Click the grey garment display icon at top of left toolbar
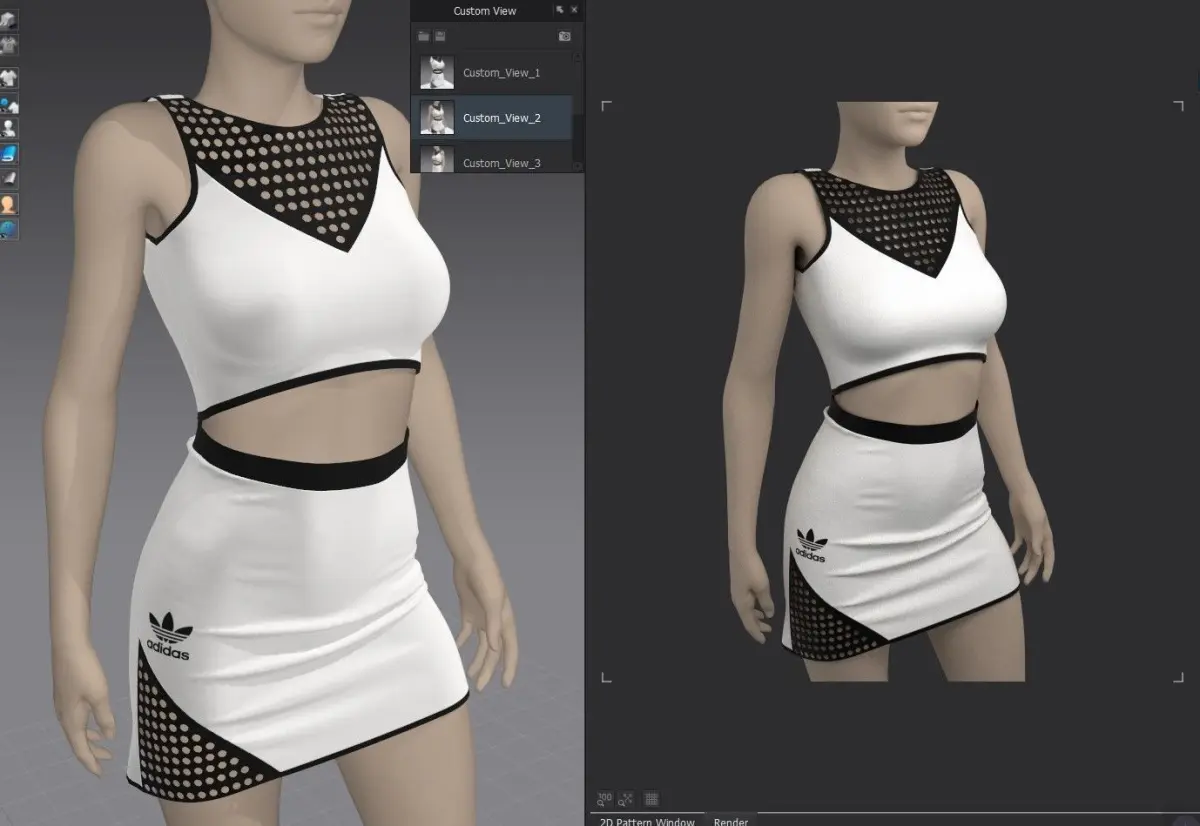The width and height of the screenshot is (1200, 826). tap(9, 19)
